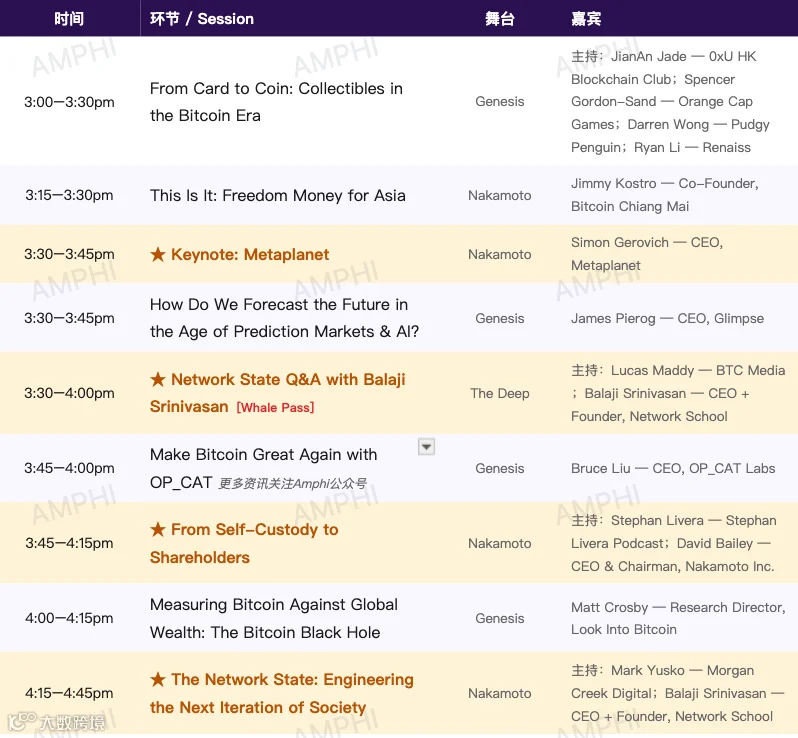Click Keynote: Metaplanet session title
This screenshot has height=738, width=798.
[x=250, y=254]
